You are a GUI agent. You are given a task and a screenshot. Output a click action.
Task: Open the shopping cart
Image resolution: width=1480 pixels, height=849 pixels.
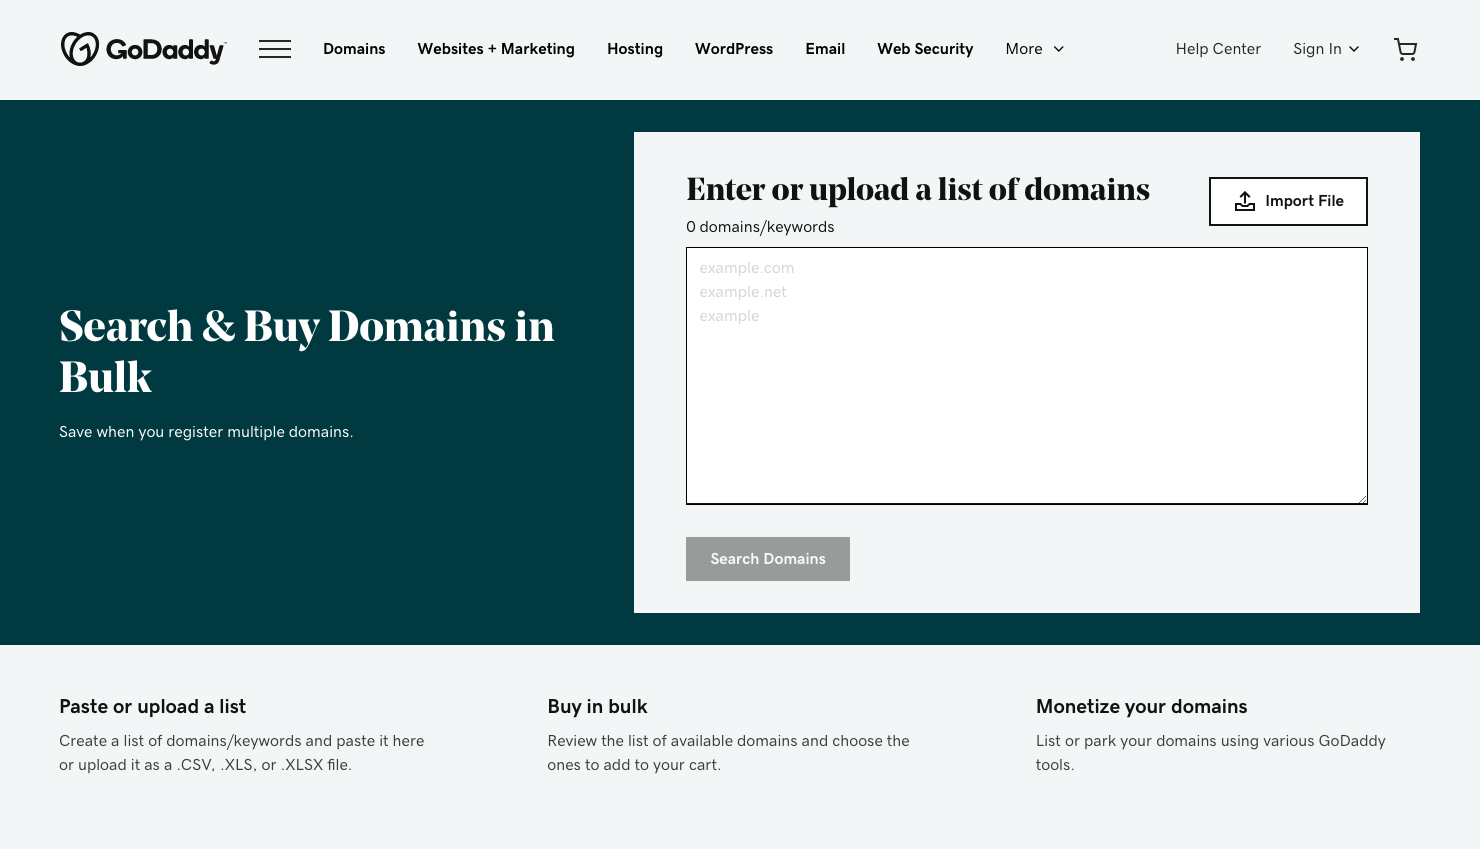point(1405,49)
